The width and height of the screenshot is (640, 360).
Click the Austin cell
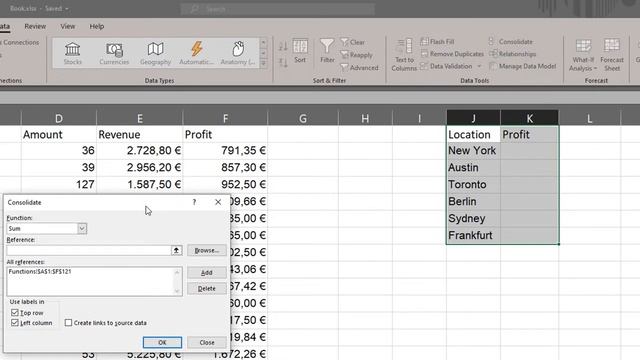tap(473, 167)
